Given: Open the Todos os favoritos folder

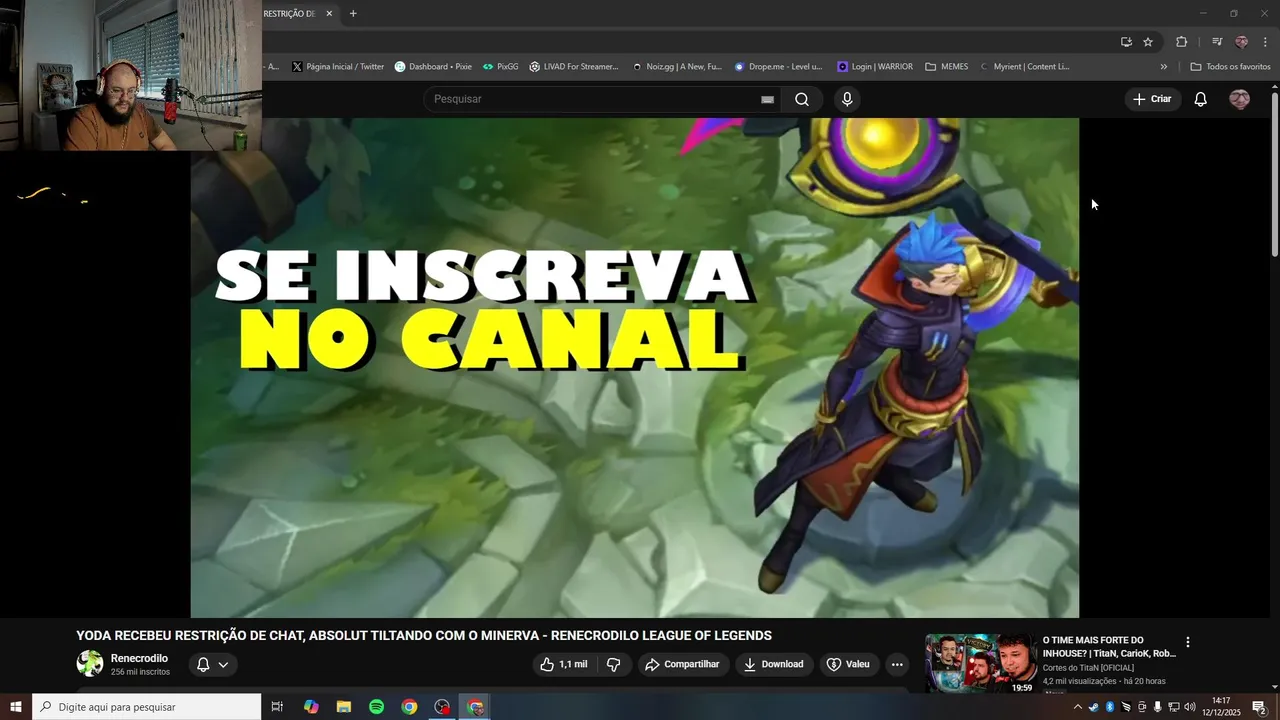Looking at the screenshot, I should [x=1230, y=67].
